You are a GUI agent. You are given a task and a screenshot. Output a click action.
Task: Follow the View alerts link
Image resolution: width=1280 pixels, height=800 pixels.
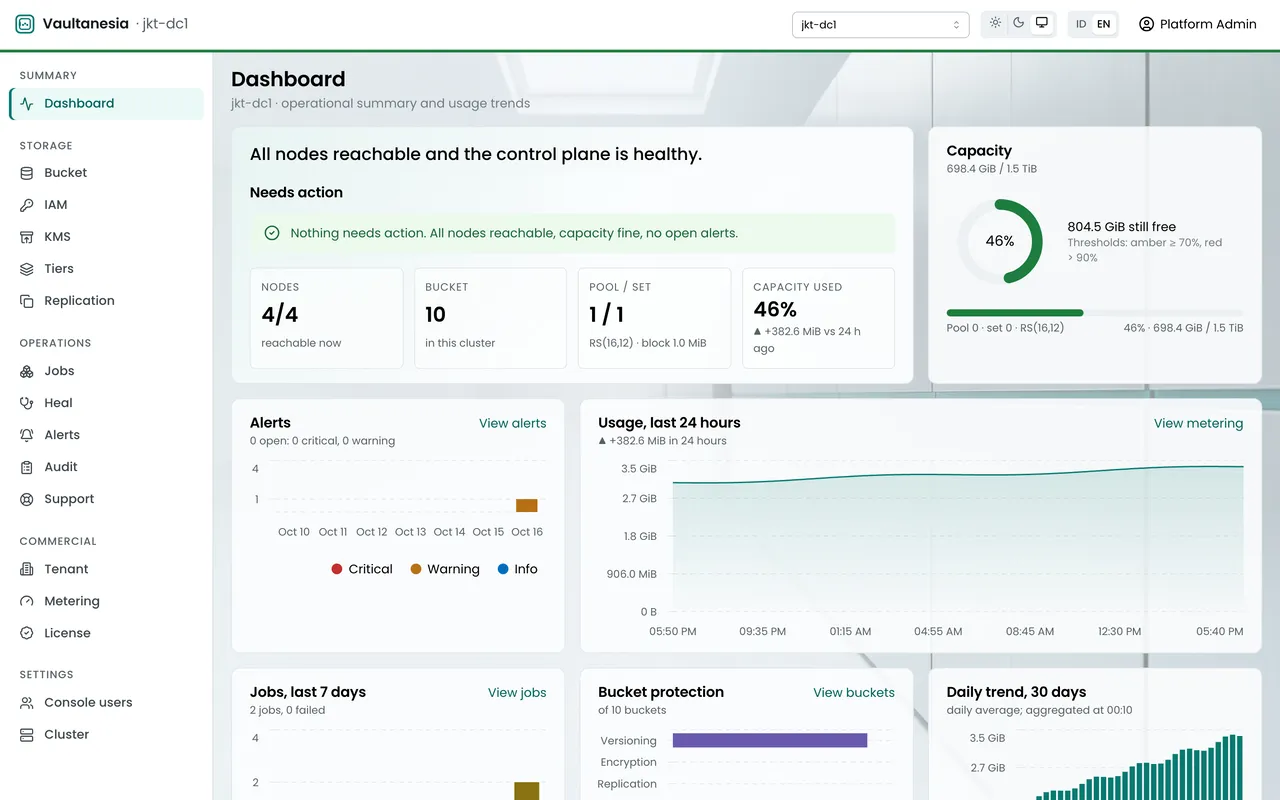(513, 423)
